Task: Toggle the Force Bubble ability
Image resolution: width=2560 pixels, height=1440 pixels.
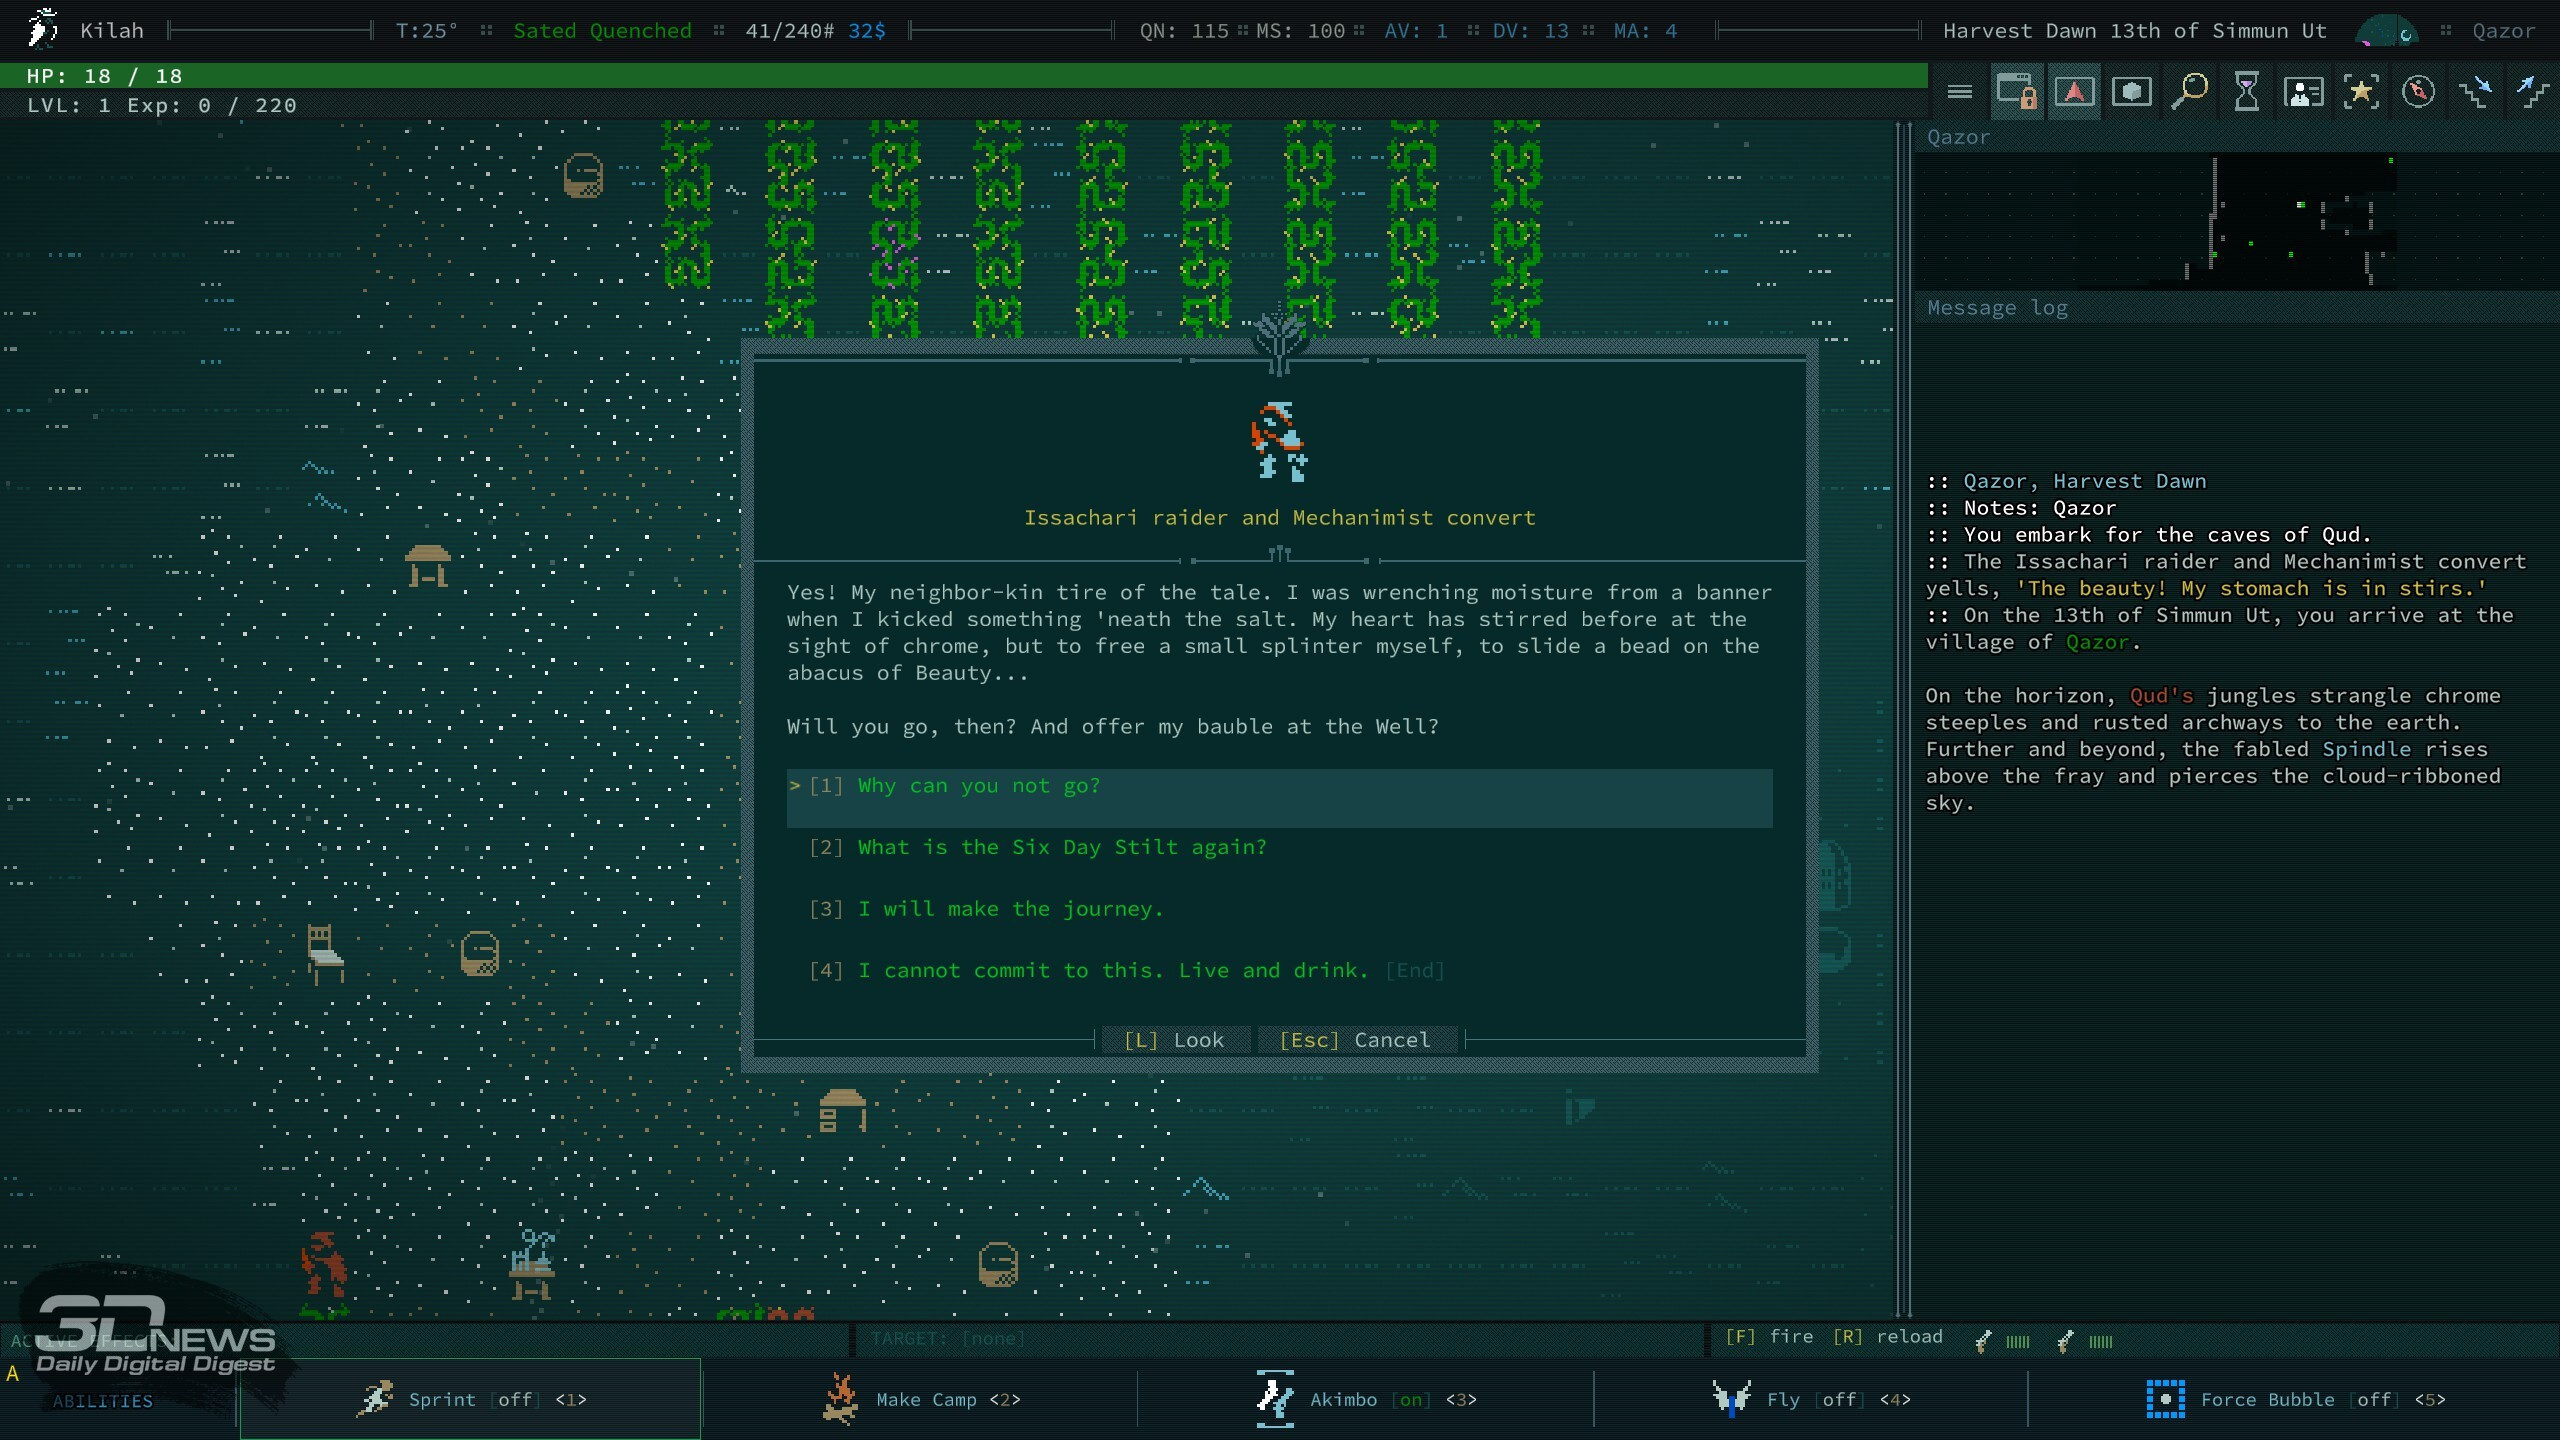Action: pyautogui.click(x=2294, y=1399)
